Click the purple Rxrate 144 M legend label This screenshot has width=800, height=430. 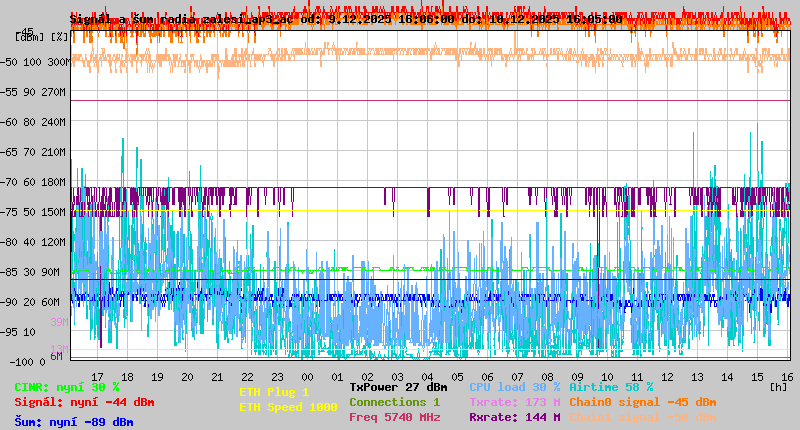(x=514, y=417)
